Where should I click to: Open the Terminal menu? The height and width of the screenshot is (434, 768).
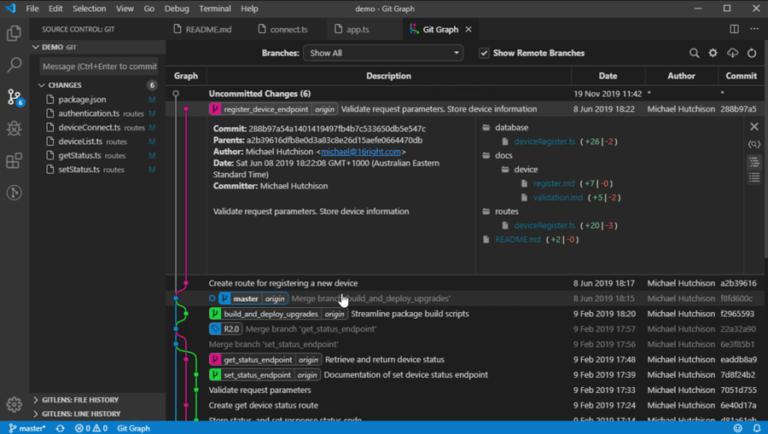click(215, 8)
